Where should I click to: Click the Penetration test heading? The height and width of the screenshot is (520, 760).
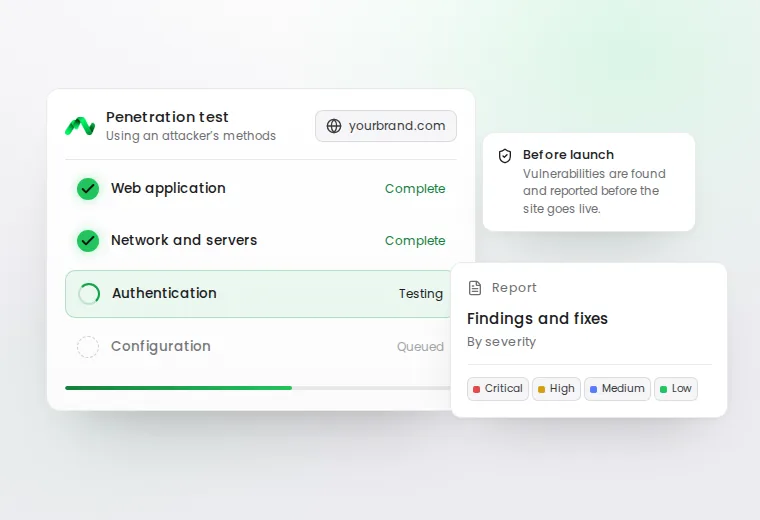[x=167, y=117]
